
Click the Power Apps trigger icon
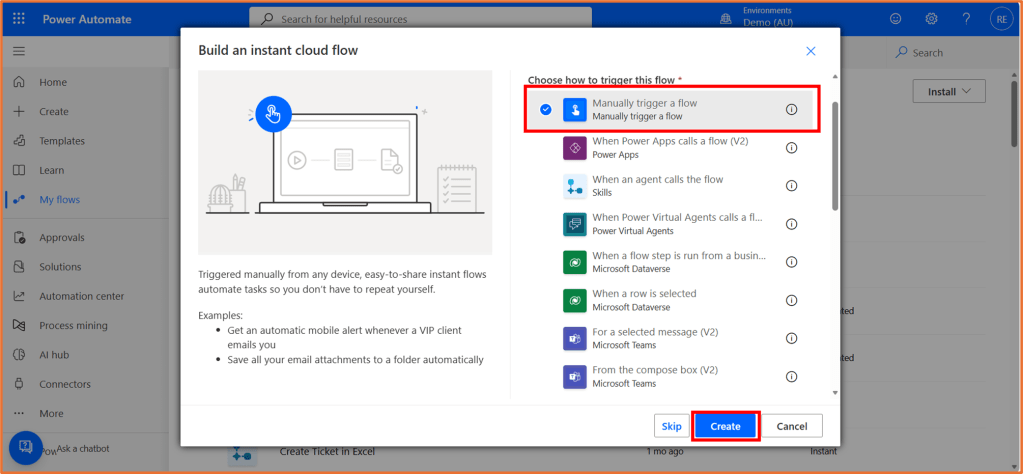tap(574, 148)
